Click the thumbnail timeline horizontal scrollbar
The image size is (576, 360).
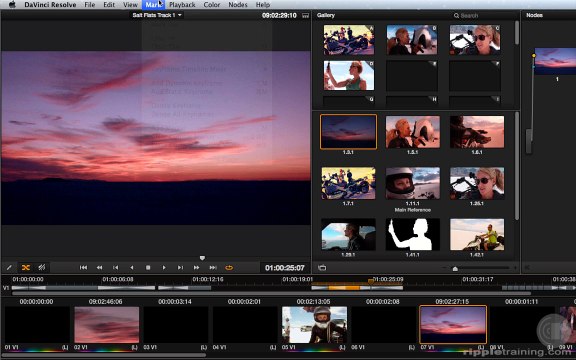click(x=104, y=355)
